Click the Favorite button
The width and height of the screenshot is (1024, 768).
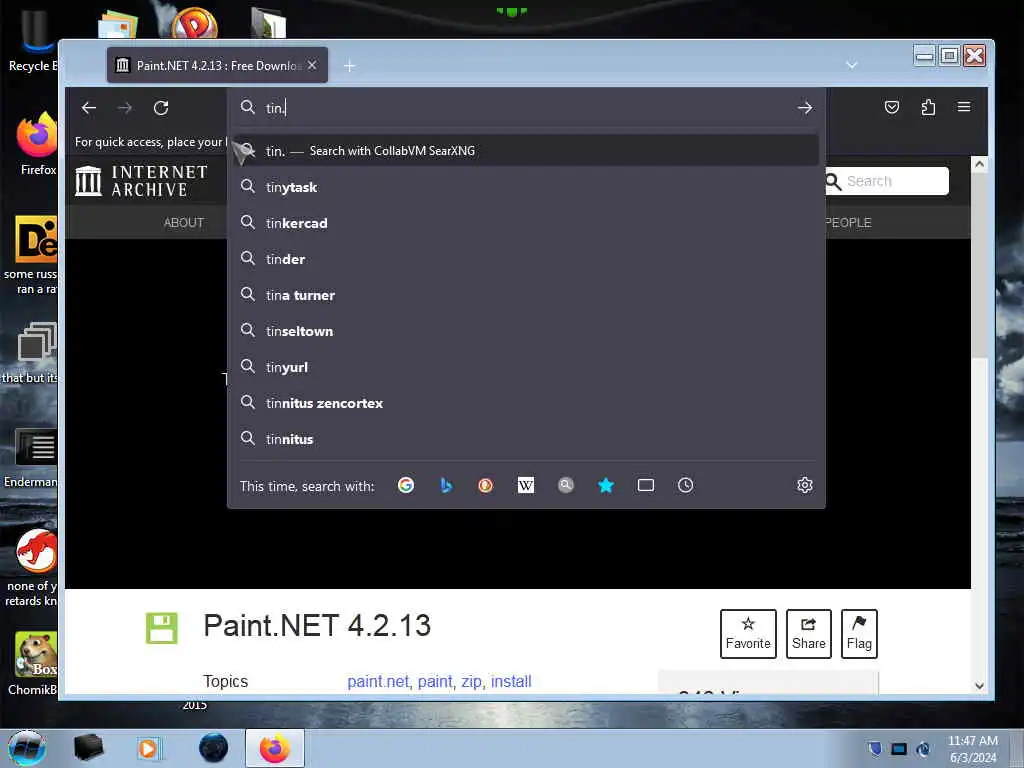click(x=748, y=633)
